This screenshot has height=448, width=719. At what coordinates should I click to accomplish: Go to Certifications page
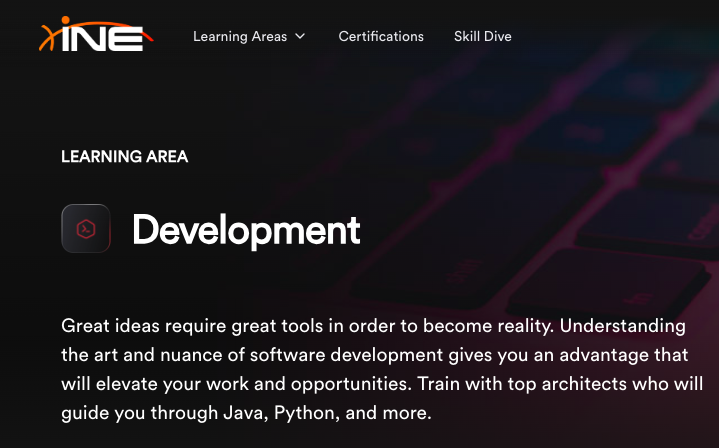[381, 36]
